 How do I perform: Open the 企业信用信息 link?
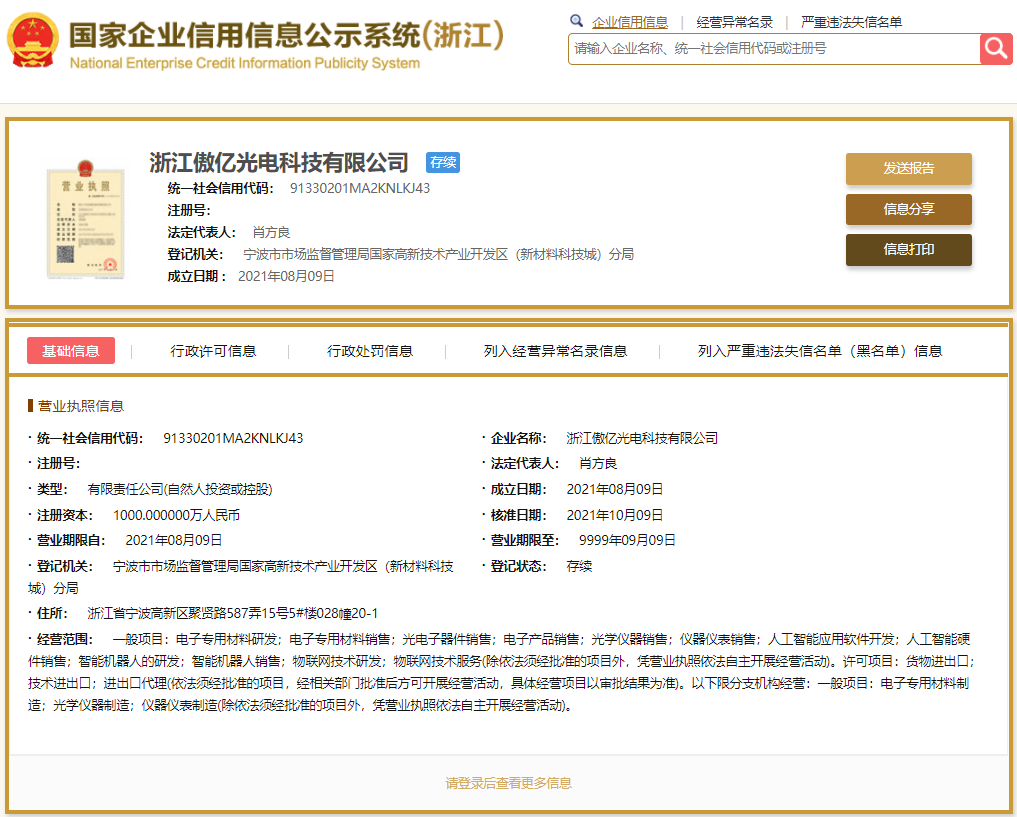click(630, 22)
